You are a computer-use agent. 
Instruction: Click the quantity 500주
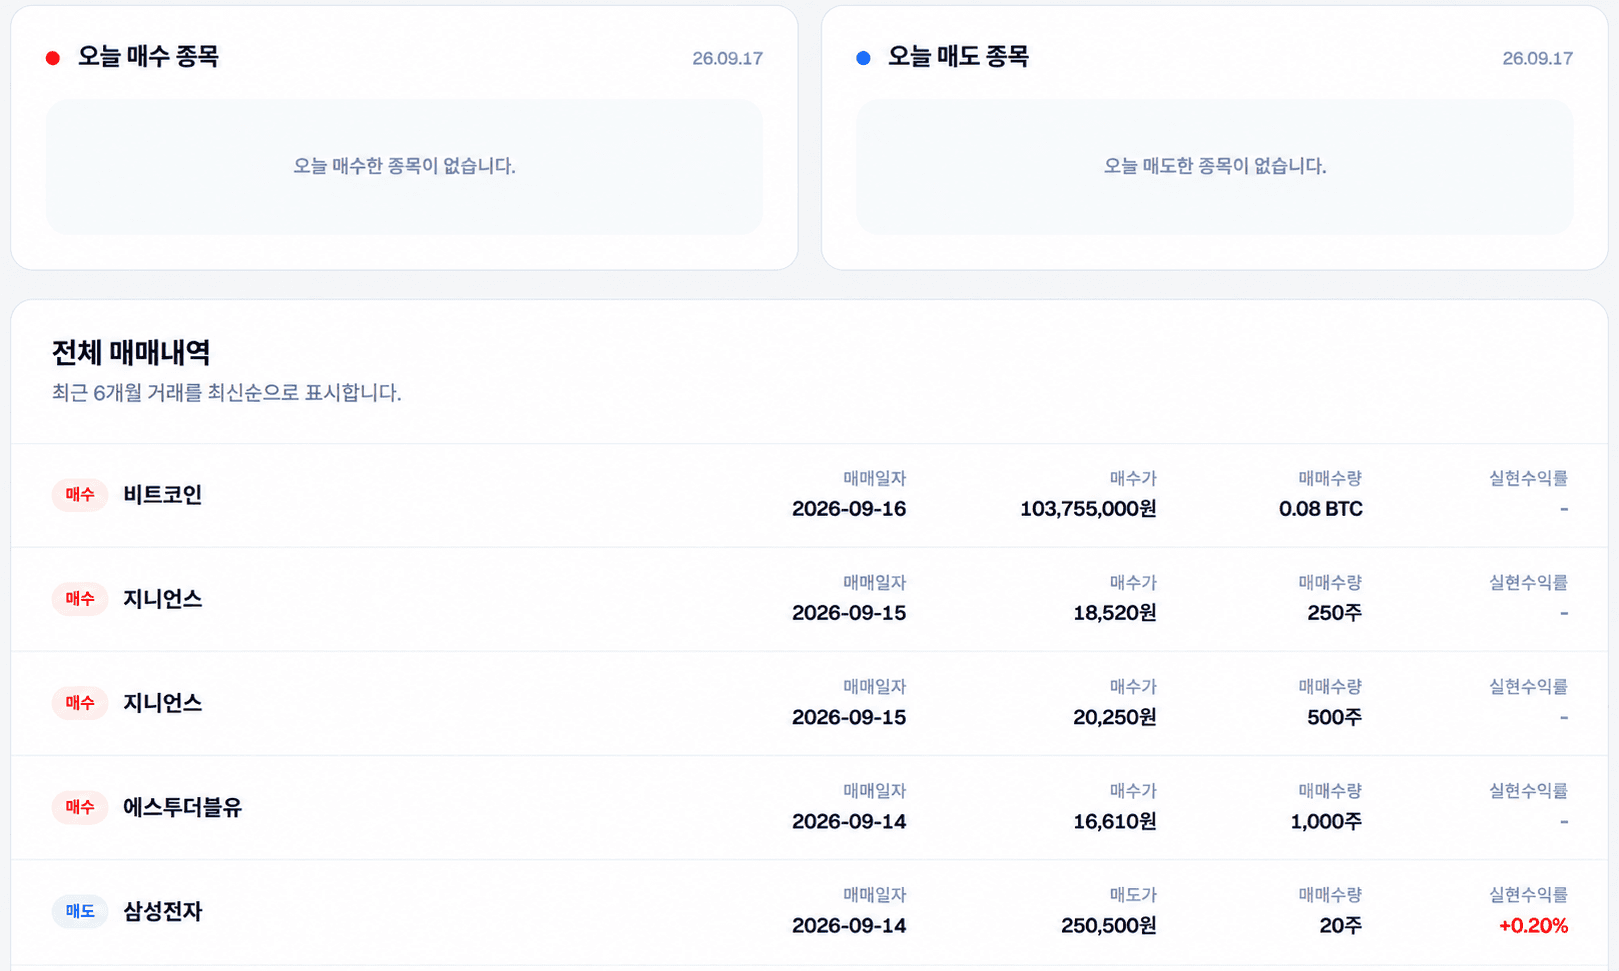[1335, 717]
